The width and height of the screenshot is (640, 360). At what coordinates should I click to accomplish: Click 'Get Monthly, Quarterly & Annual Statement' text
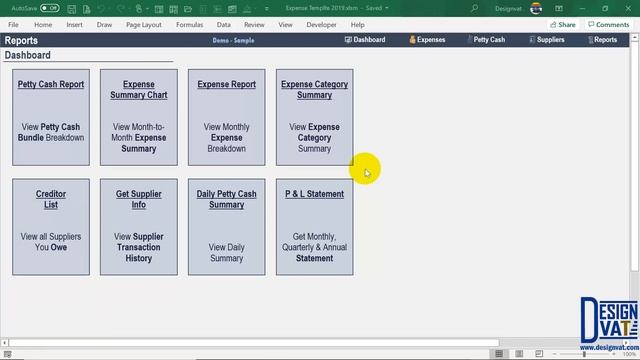point(314,247)
